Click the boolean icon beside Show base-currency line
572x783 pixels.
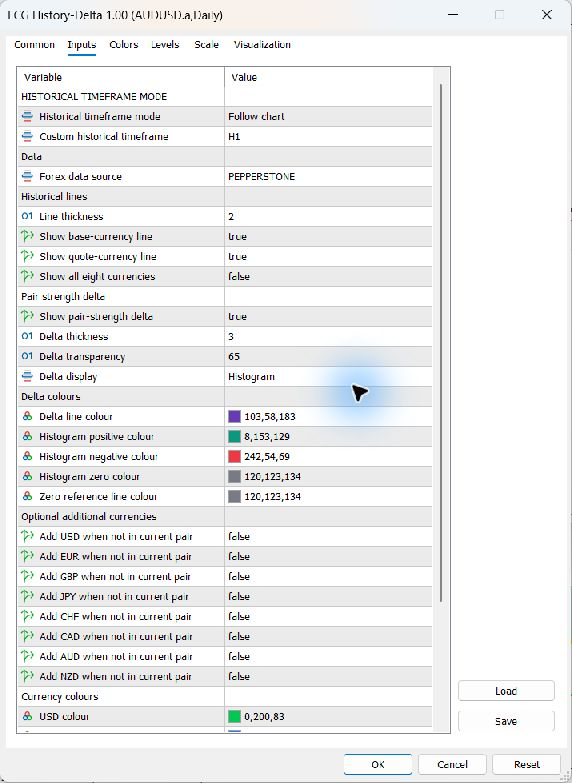(27, 236)
